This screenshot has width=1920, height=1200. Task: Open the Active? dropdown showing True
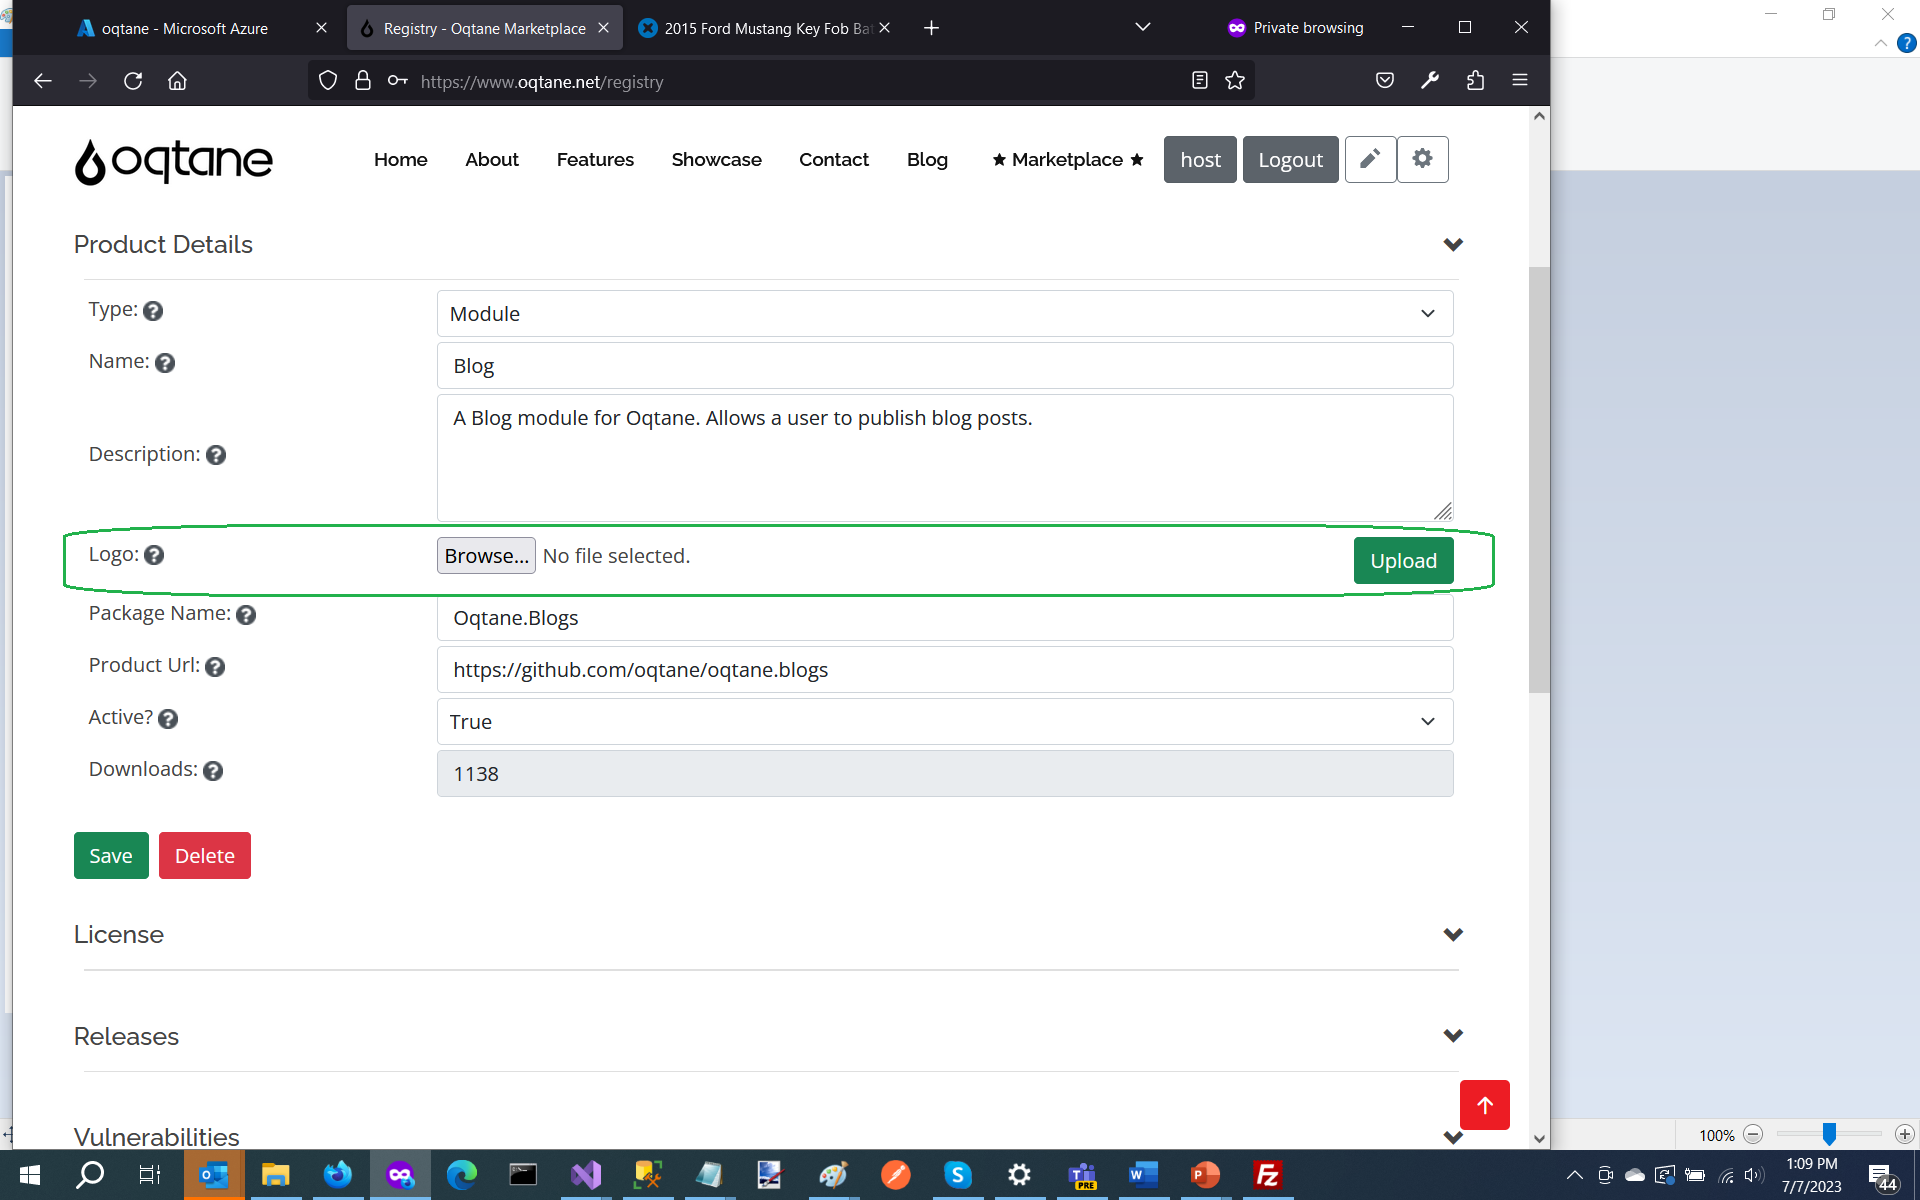(944, 721)
